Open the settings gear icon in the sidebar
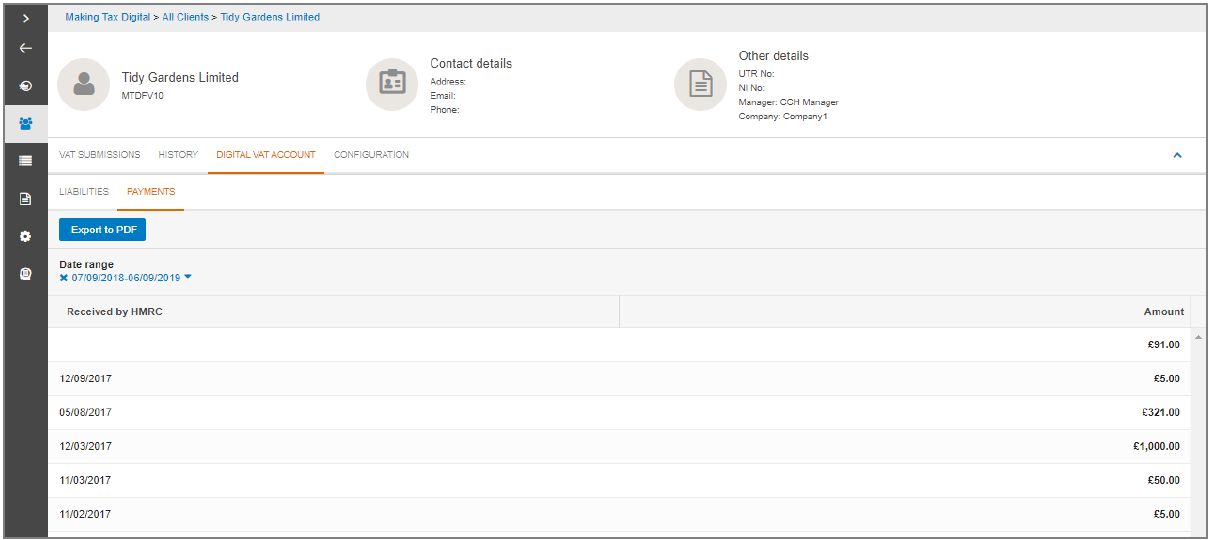Screen dimensions: 1216x540 coord(26,236)
